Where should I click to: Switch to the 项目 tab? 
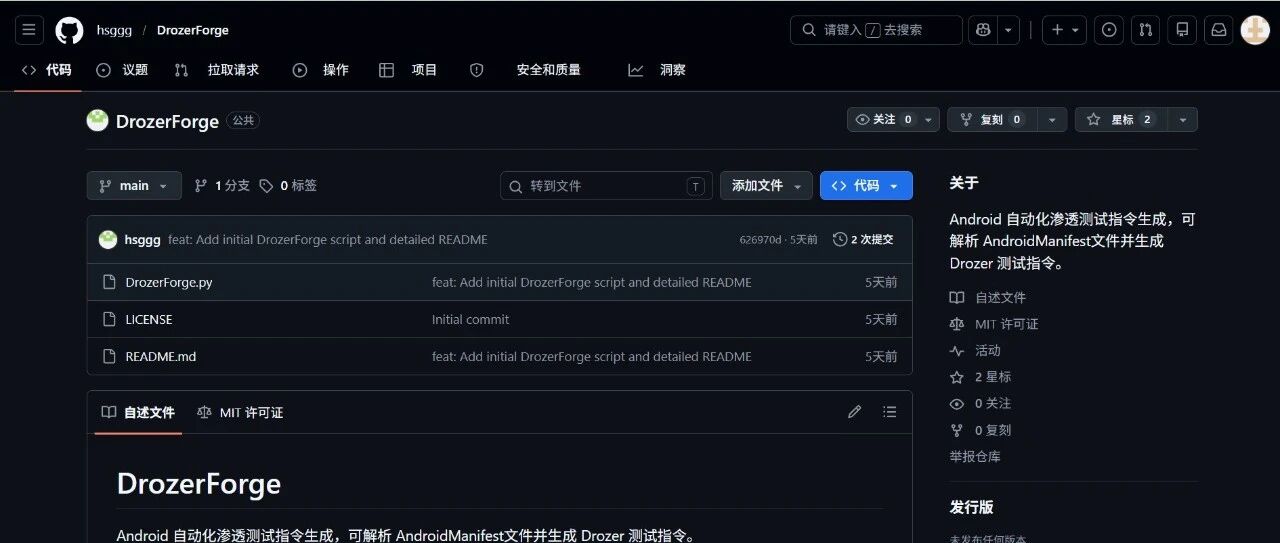409,70
